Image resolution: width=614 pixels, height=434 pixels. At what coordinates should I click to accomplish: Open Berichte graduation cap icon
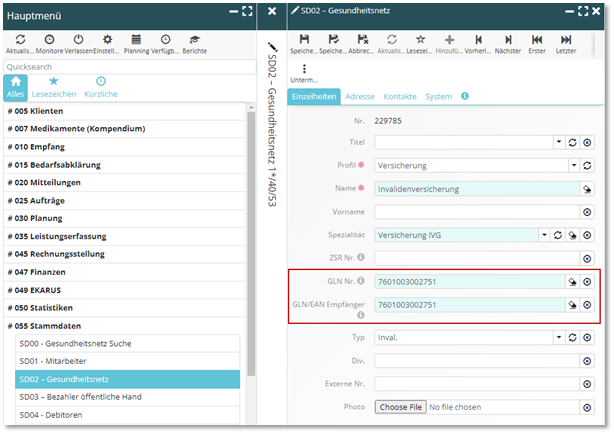click(194, 38)
